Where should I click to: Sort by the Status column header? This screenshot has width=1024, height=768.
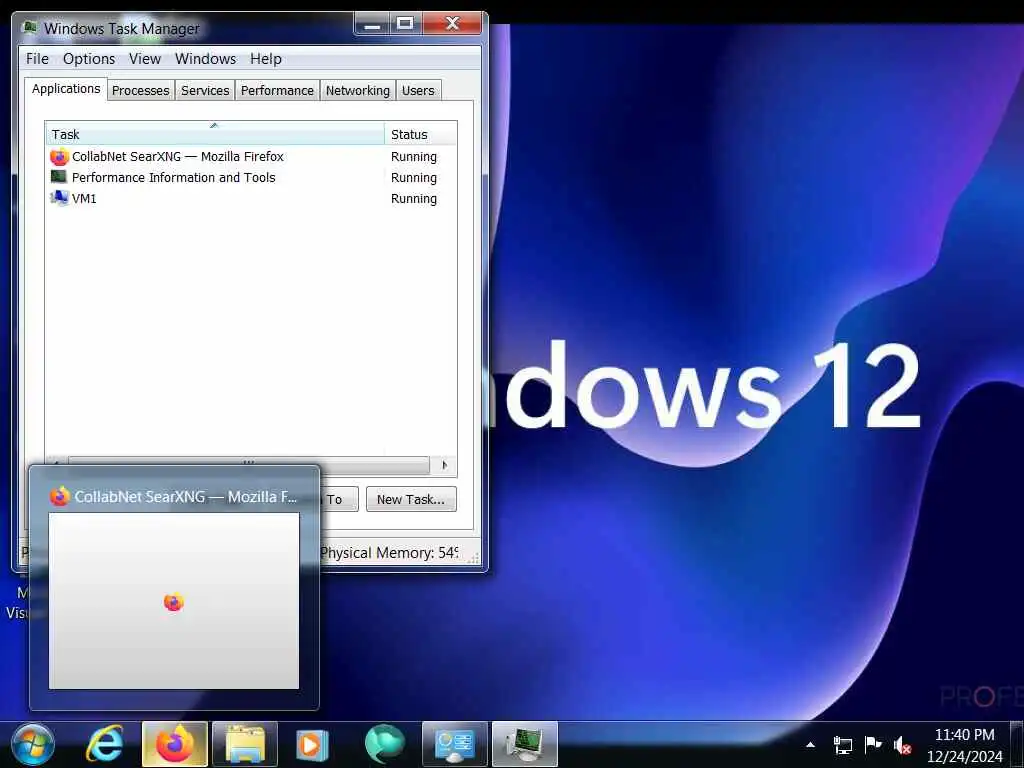[x=421, y=134]
